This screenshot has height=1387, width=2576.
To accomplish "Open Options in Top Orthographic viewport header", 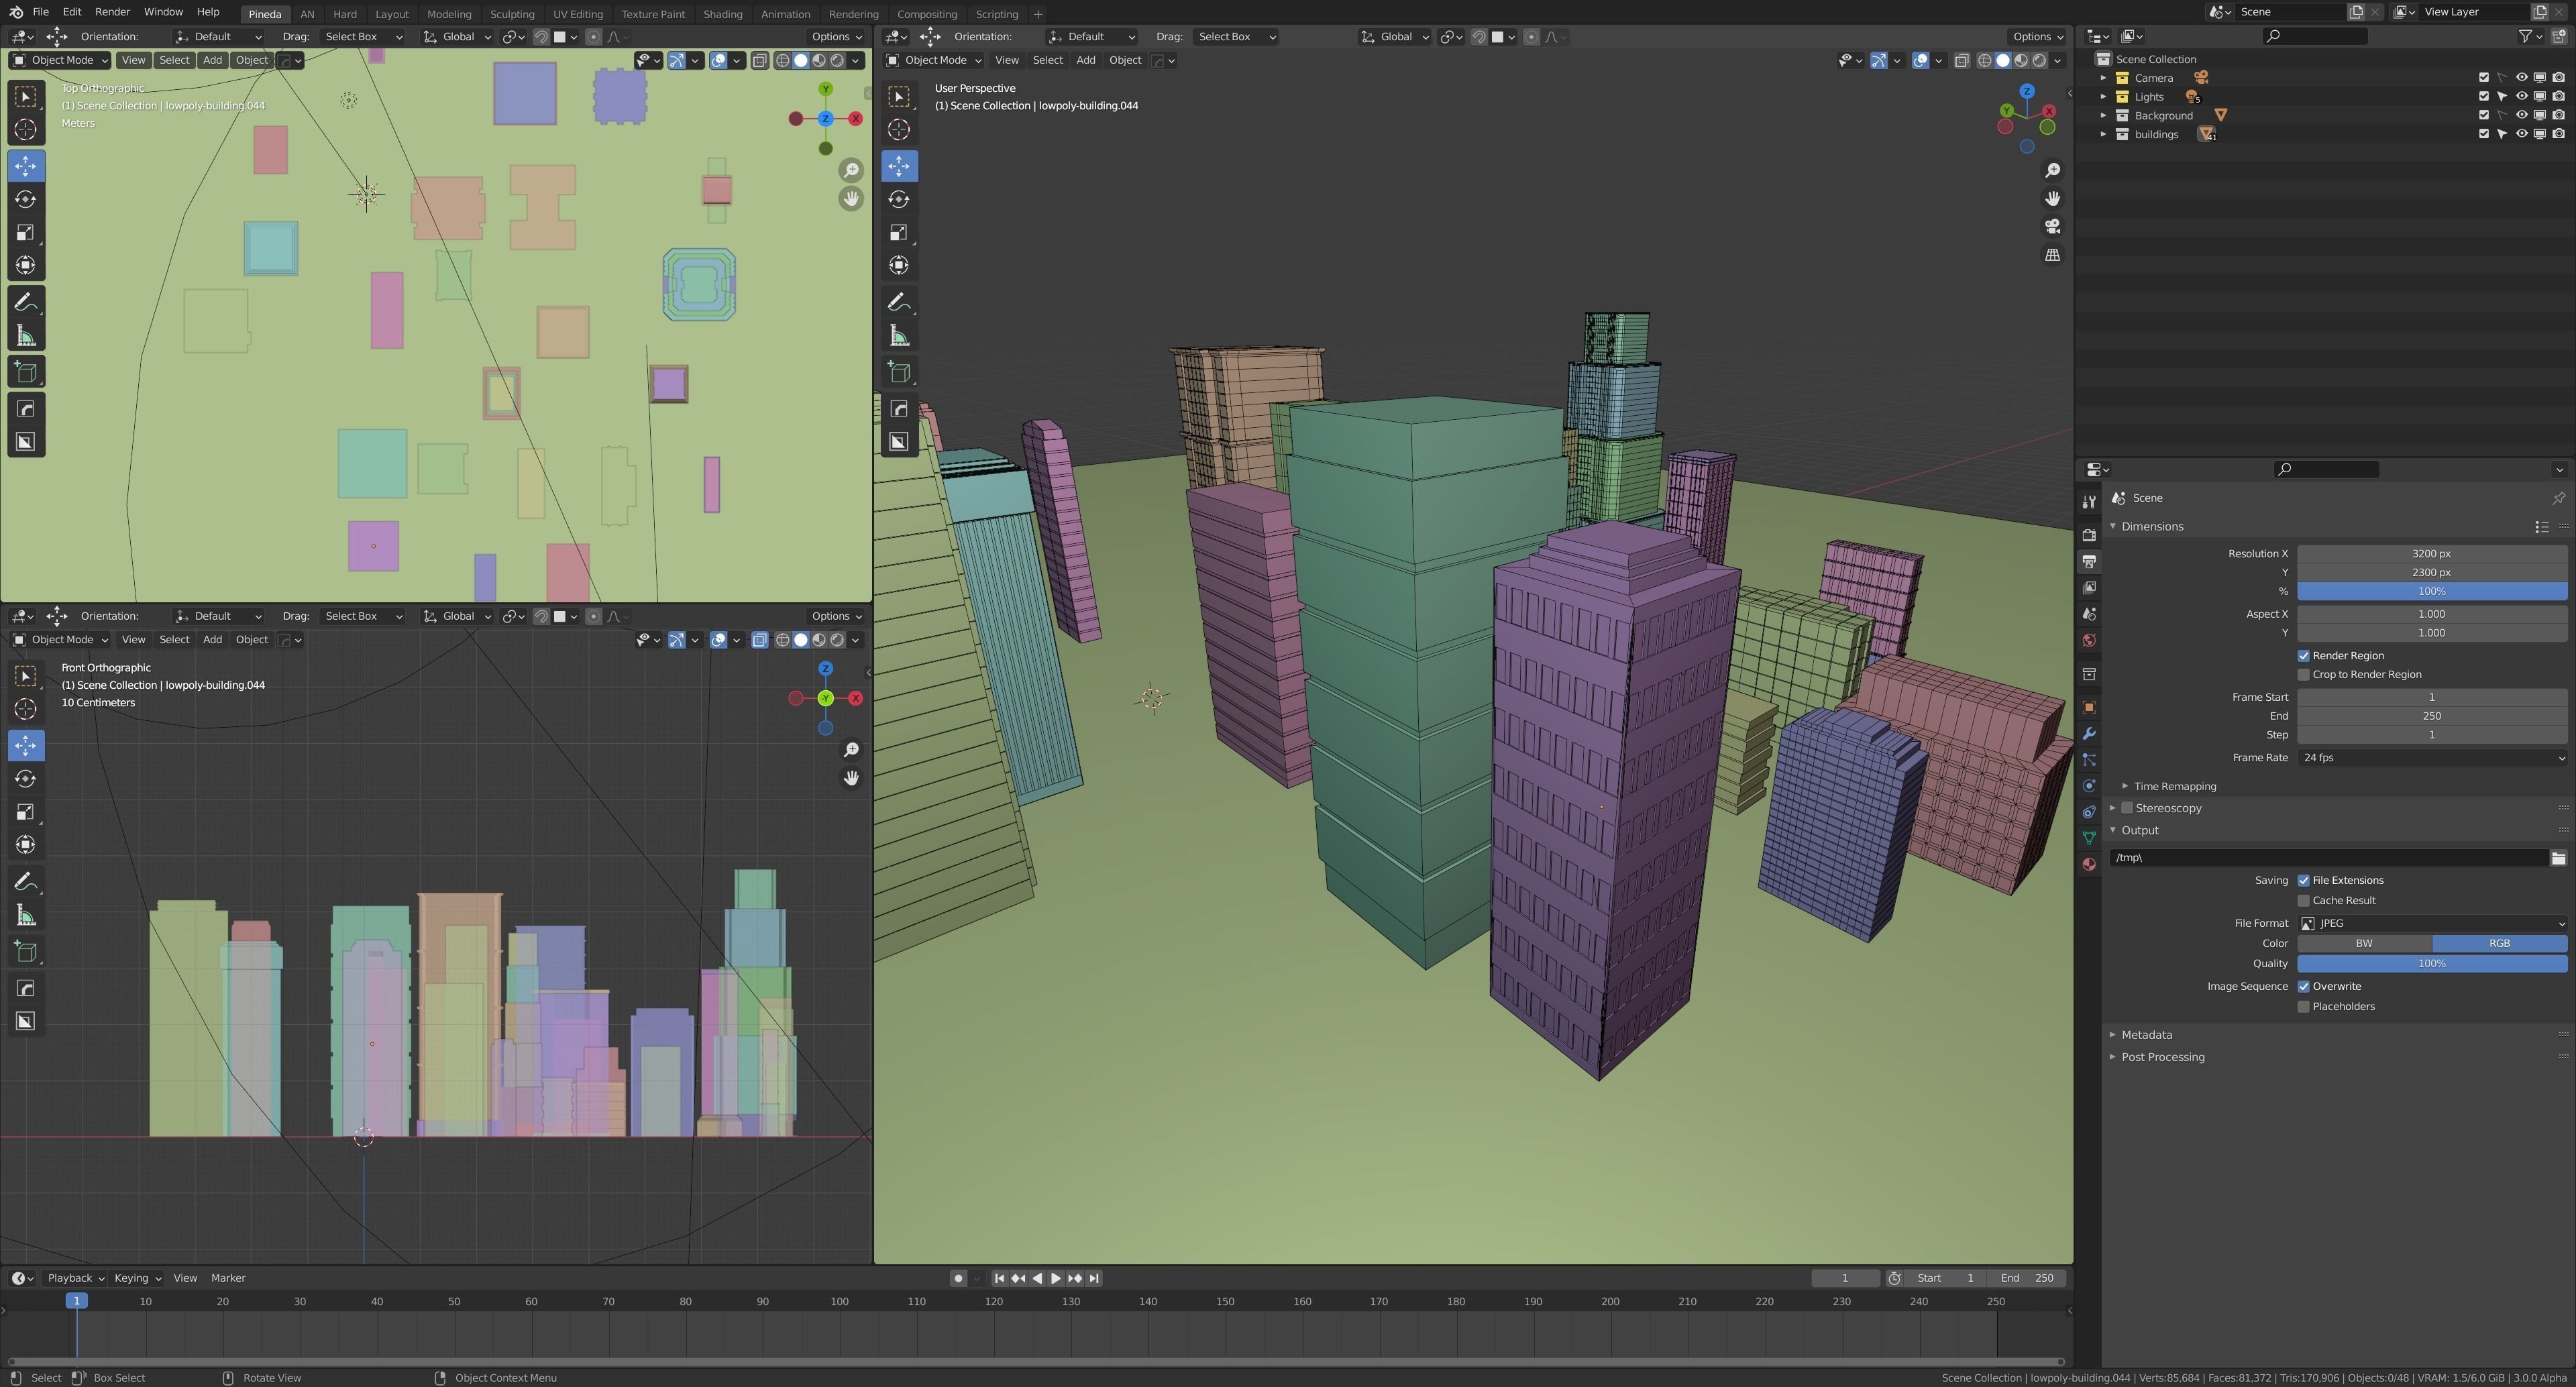I will [836, 37].
